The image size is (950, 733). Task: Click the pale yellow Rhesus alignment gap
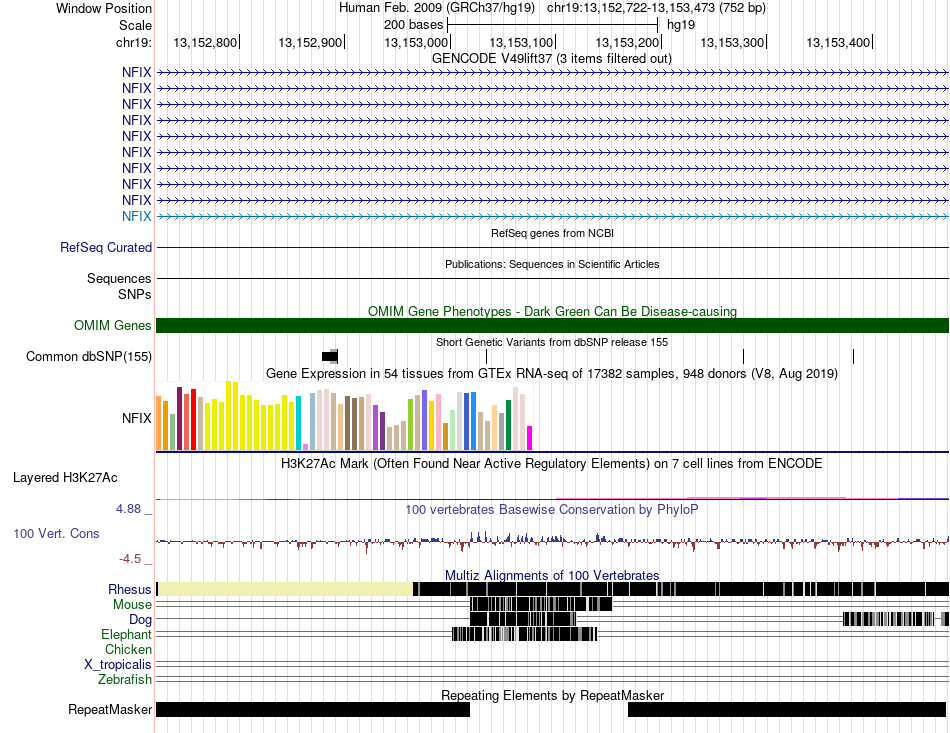(x=285, y=589)
